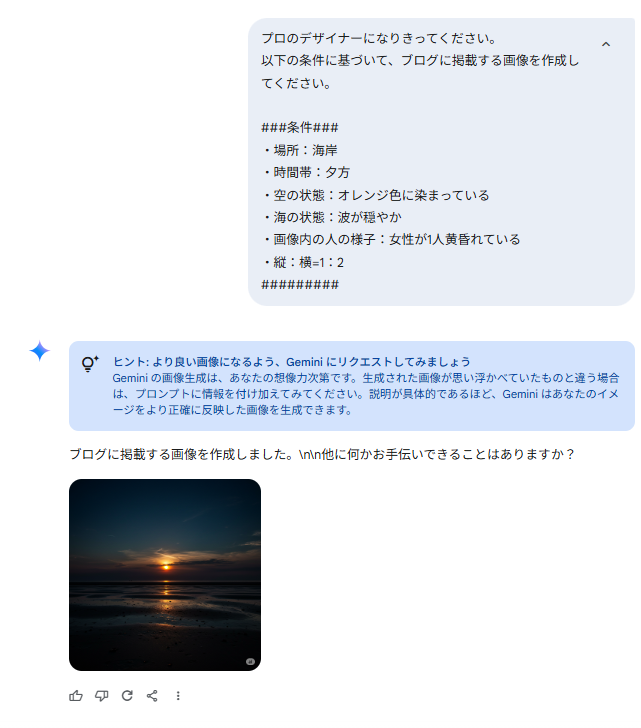Click the hint paragraph about Gemini image generation

pos(366,394)
